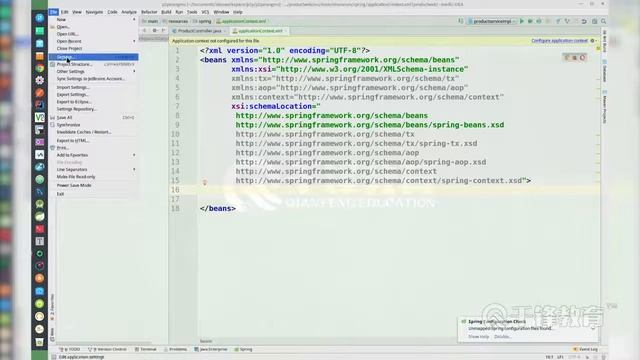The height and width of the screenshot is (360, 640).
Task: Select Print in the File menu
Action: (x=93, y=148)
